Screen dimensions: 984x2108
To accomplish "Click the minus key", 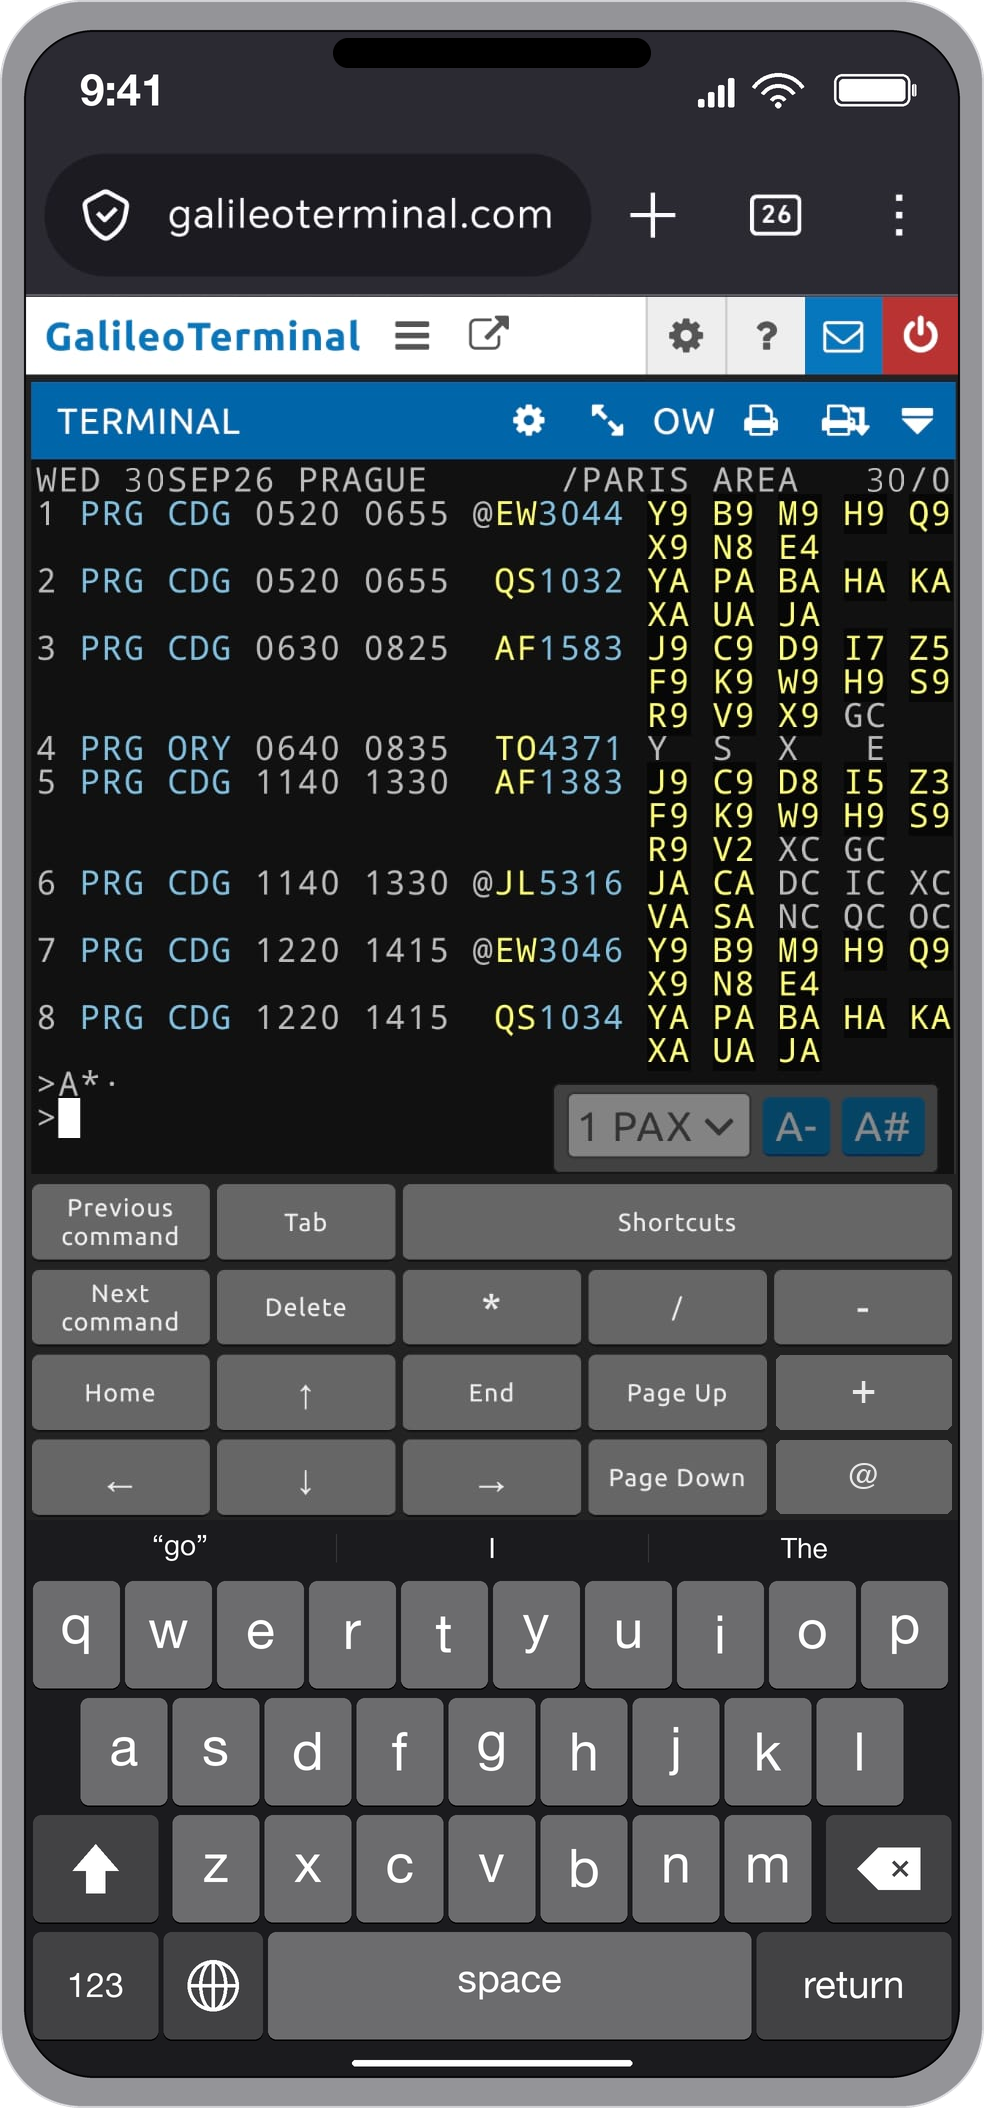I will (863, 1307).
